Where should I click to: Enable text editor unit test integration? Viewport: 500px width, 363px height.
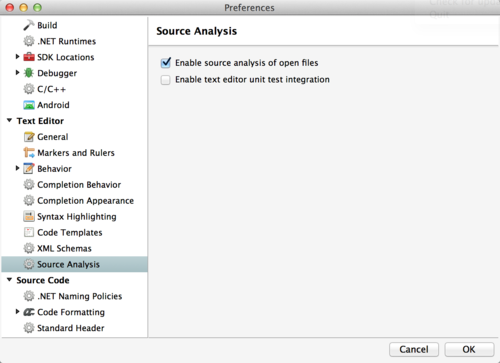[166, 80]
